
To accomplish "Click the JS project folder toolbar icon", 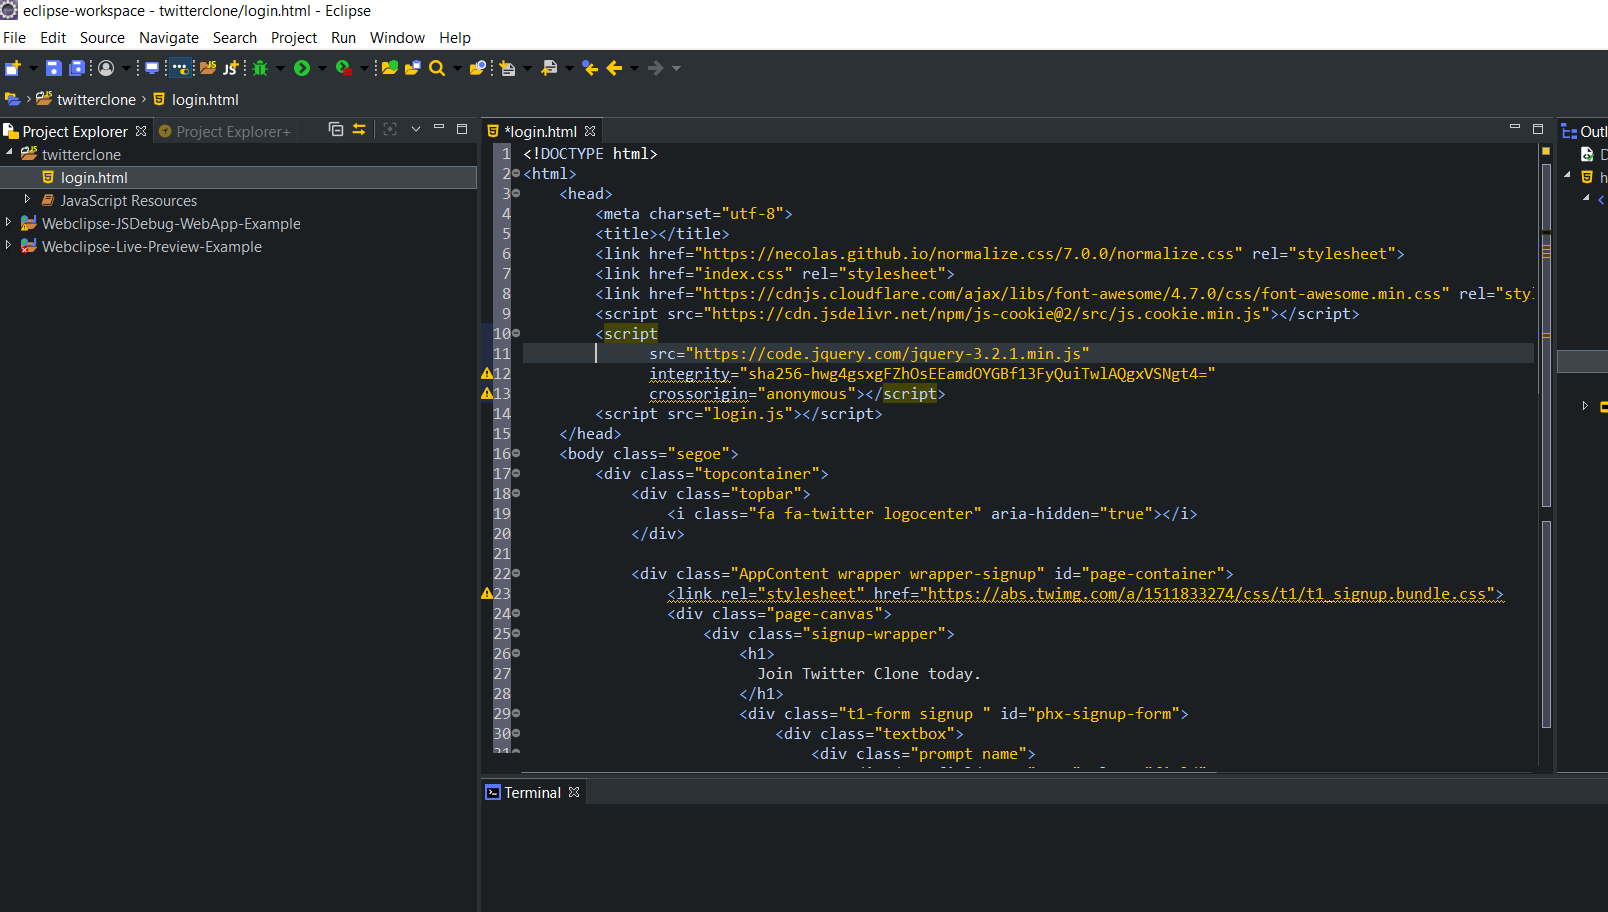I will point(207,68).
